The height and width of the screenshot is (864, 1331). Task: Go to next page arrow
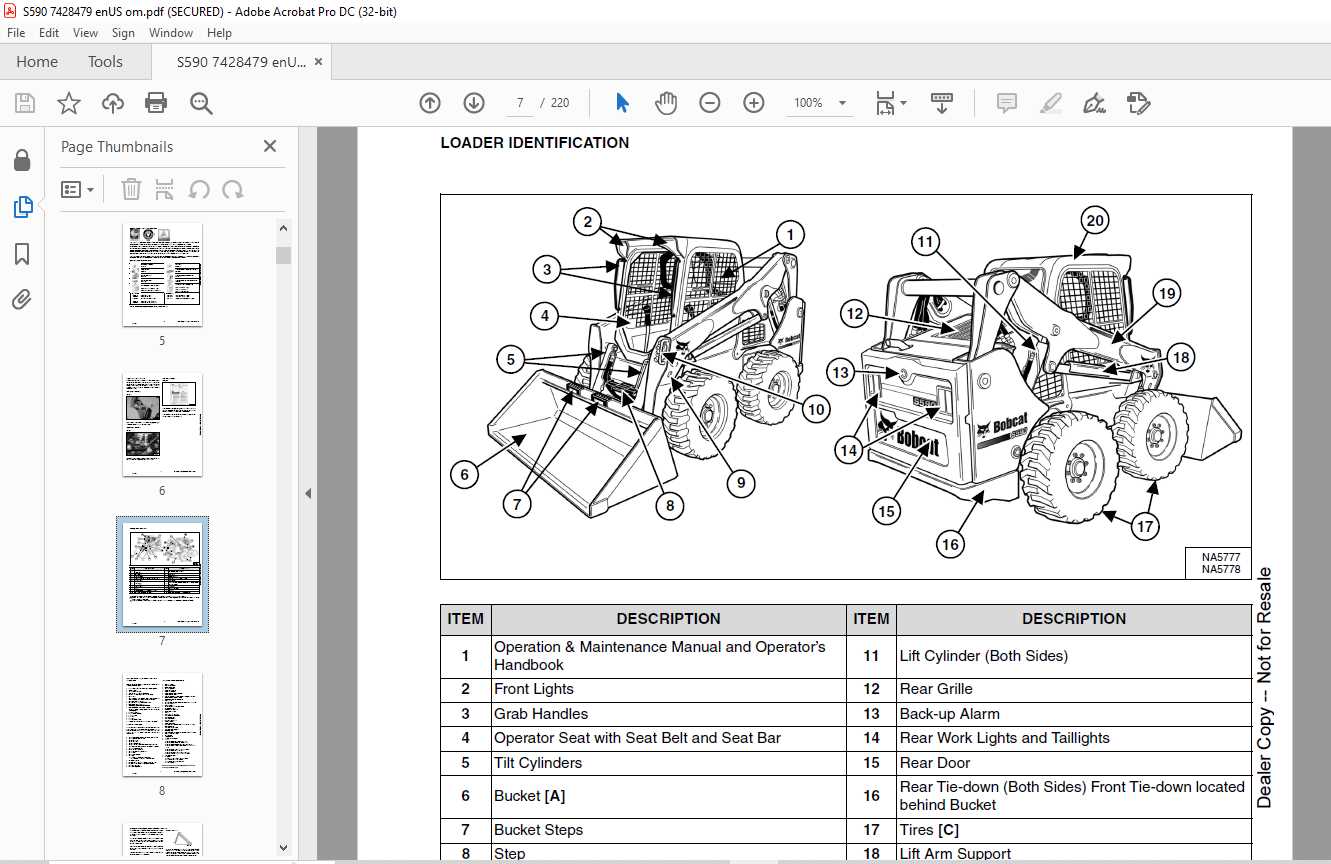click(x=474, y=103)
